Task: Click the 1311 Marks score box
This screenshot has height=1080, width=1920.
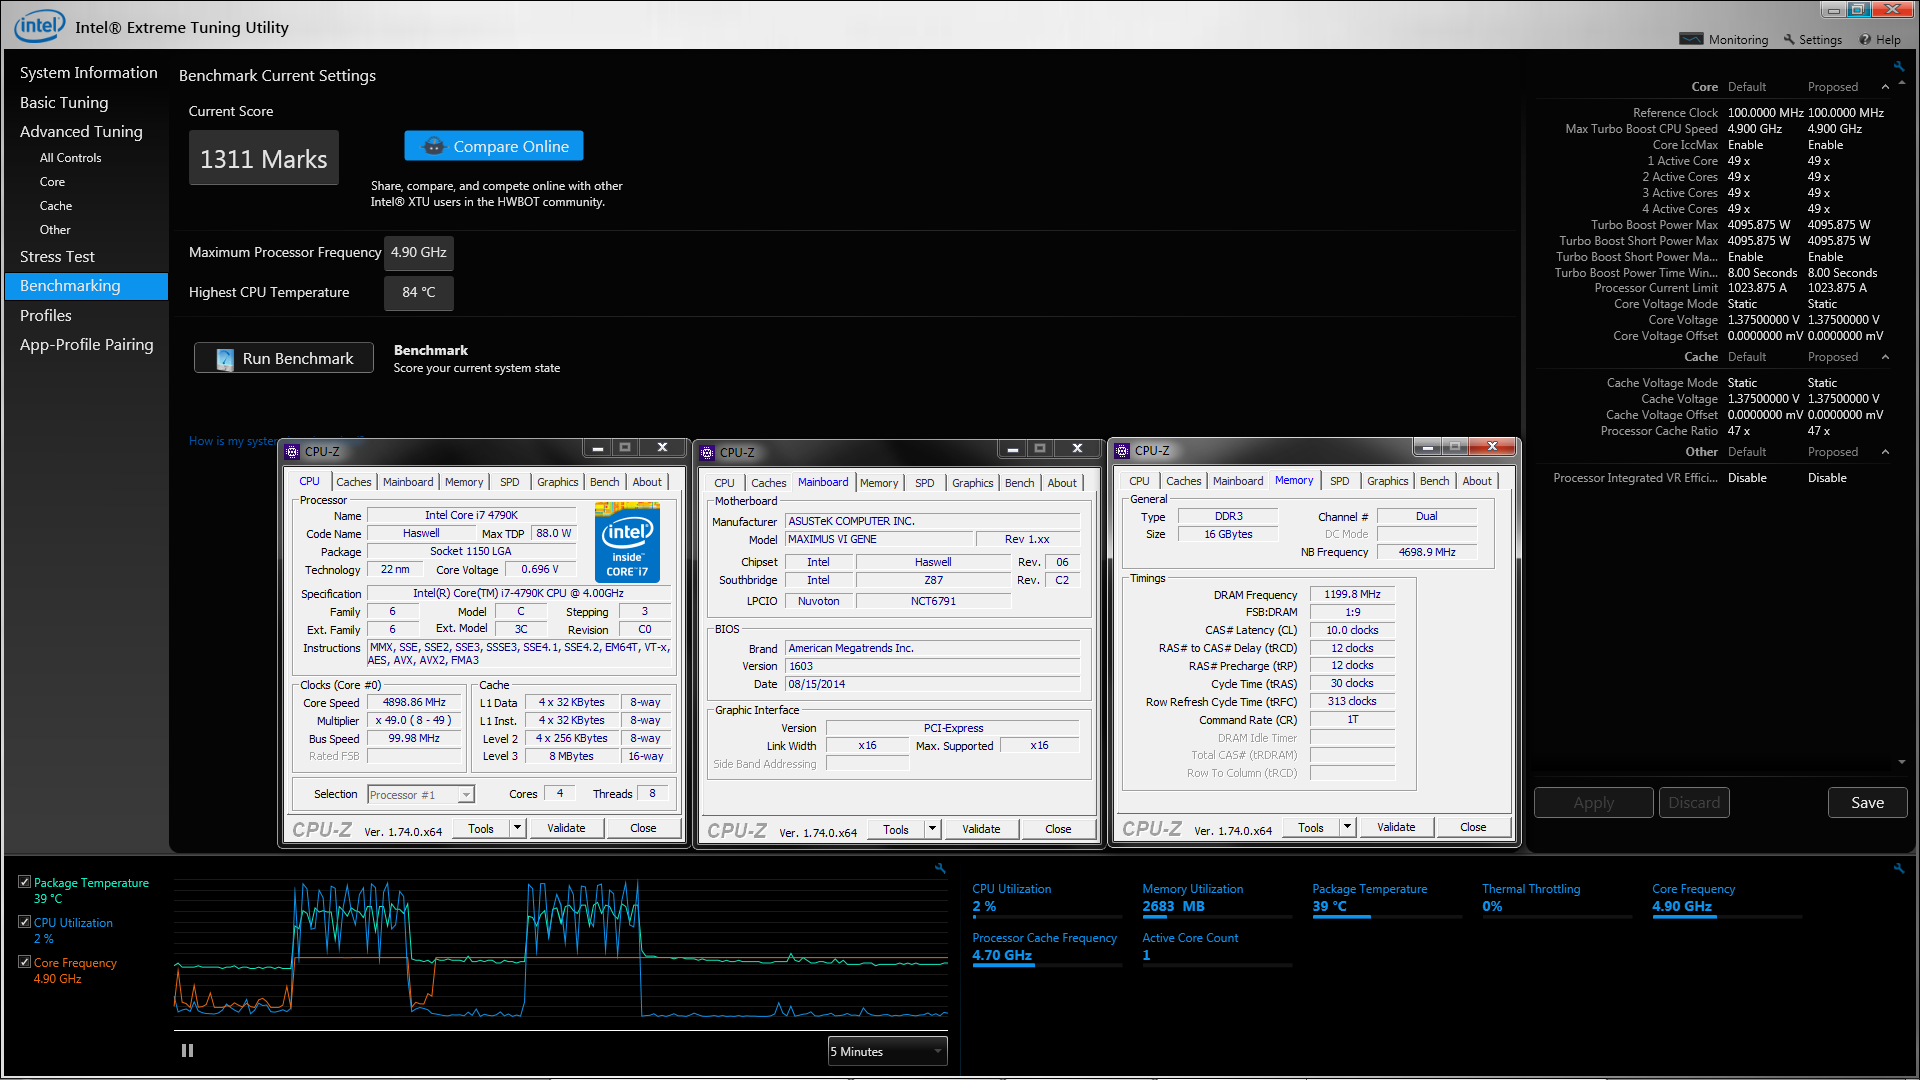Action: click(x=264, y=158)
